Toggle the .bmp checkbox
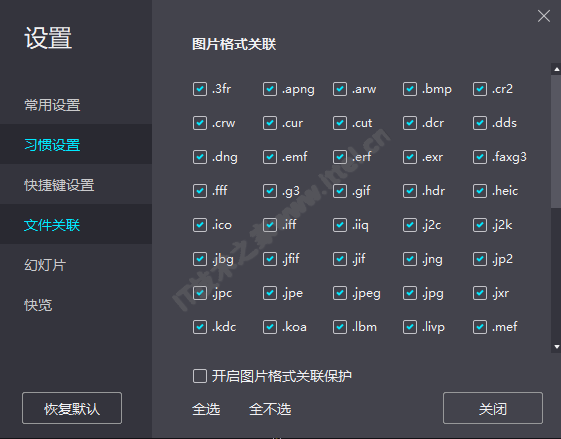This screenshot has height=439, width=561. (x=410, y=89)
